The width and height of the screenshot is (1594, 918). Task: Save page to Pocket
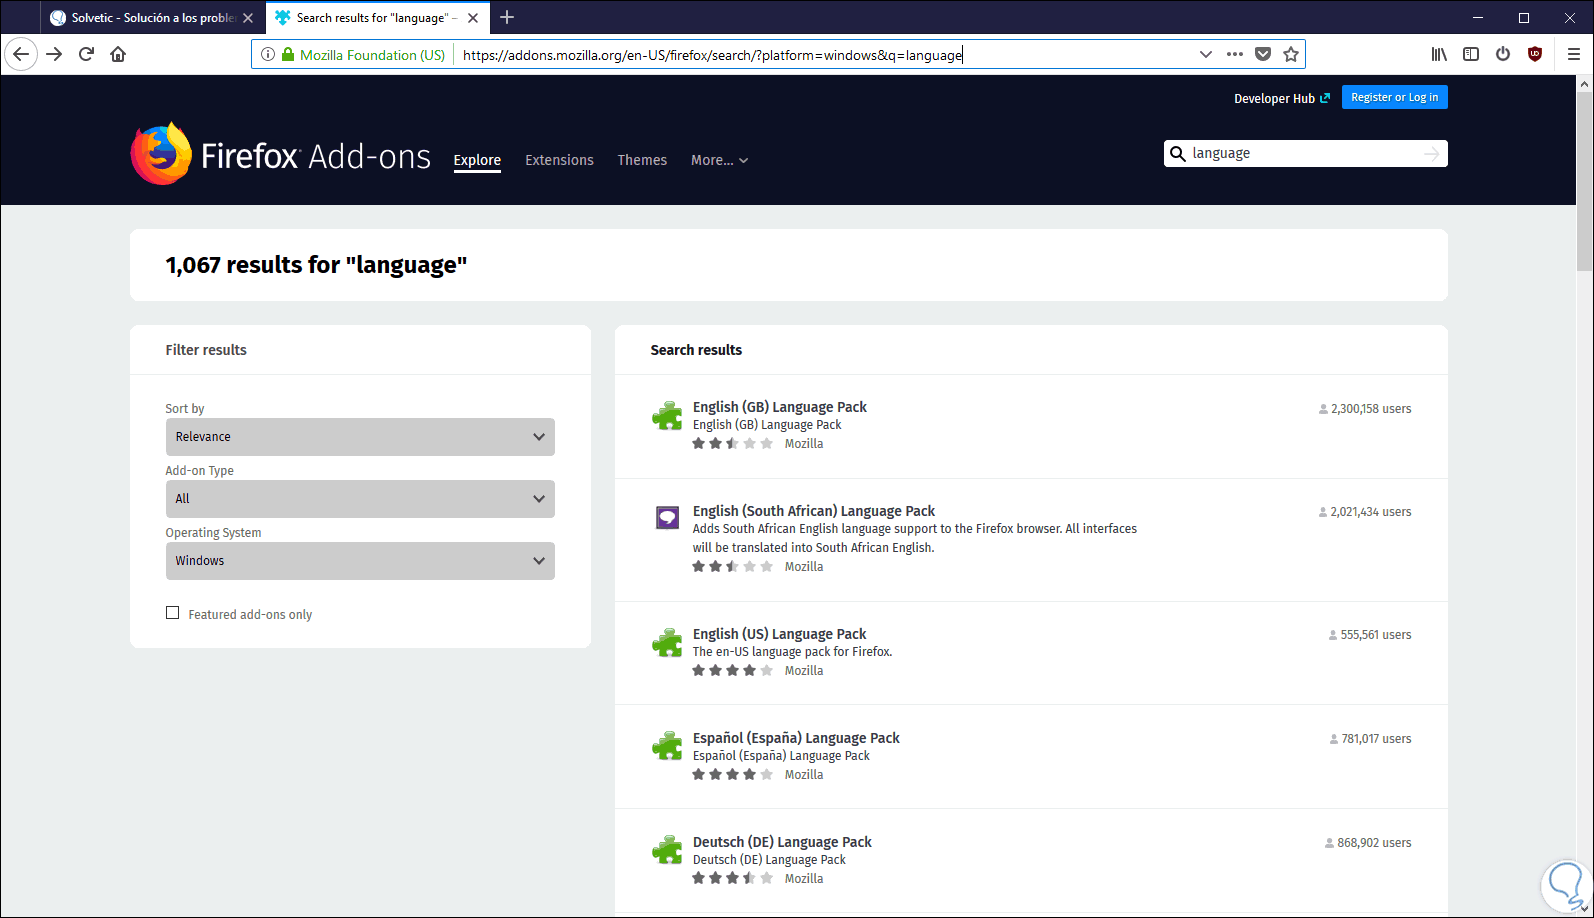(x=1263, y=55)
